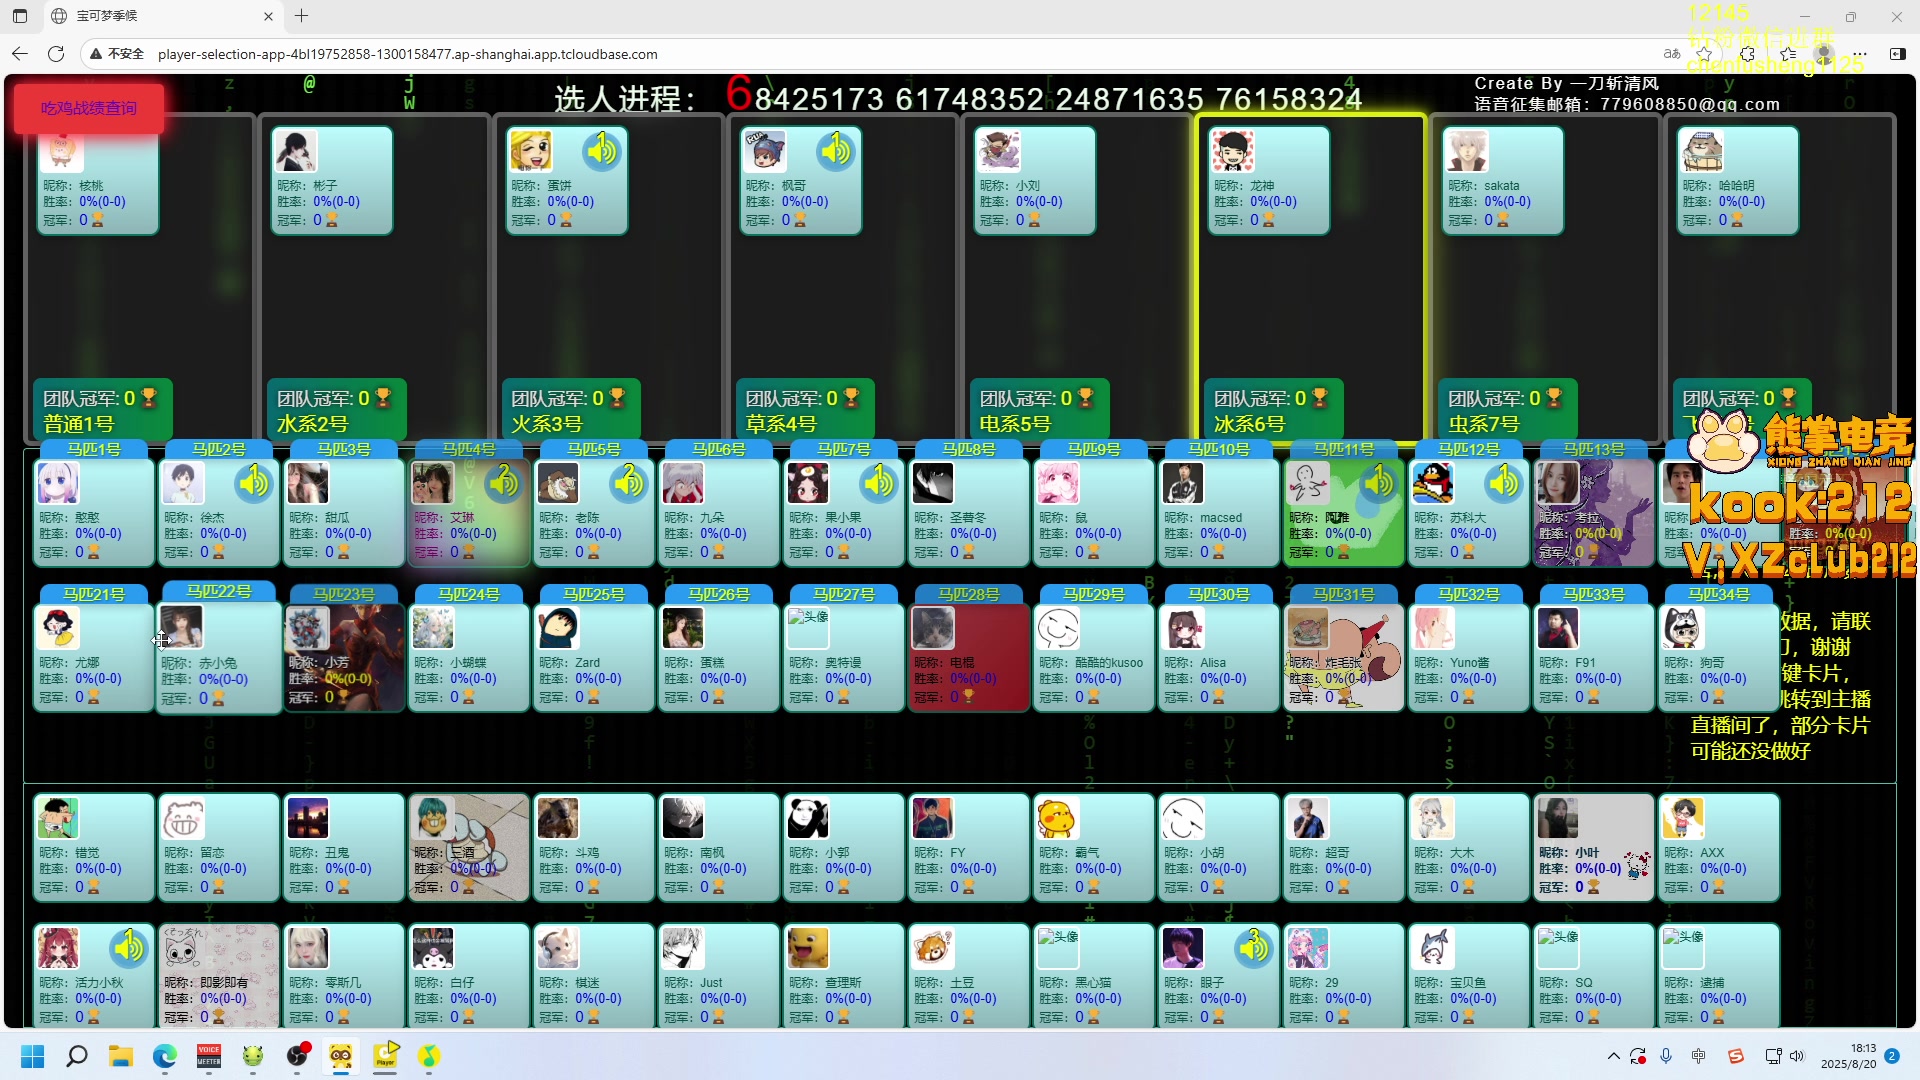Click sakata captain avatar
Screen dimensions: 1920x1080
[1468, 152]
